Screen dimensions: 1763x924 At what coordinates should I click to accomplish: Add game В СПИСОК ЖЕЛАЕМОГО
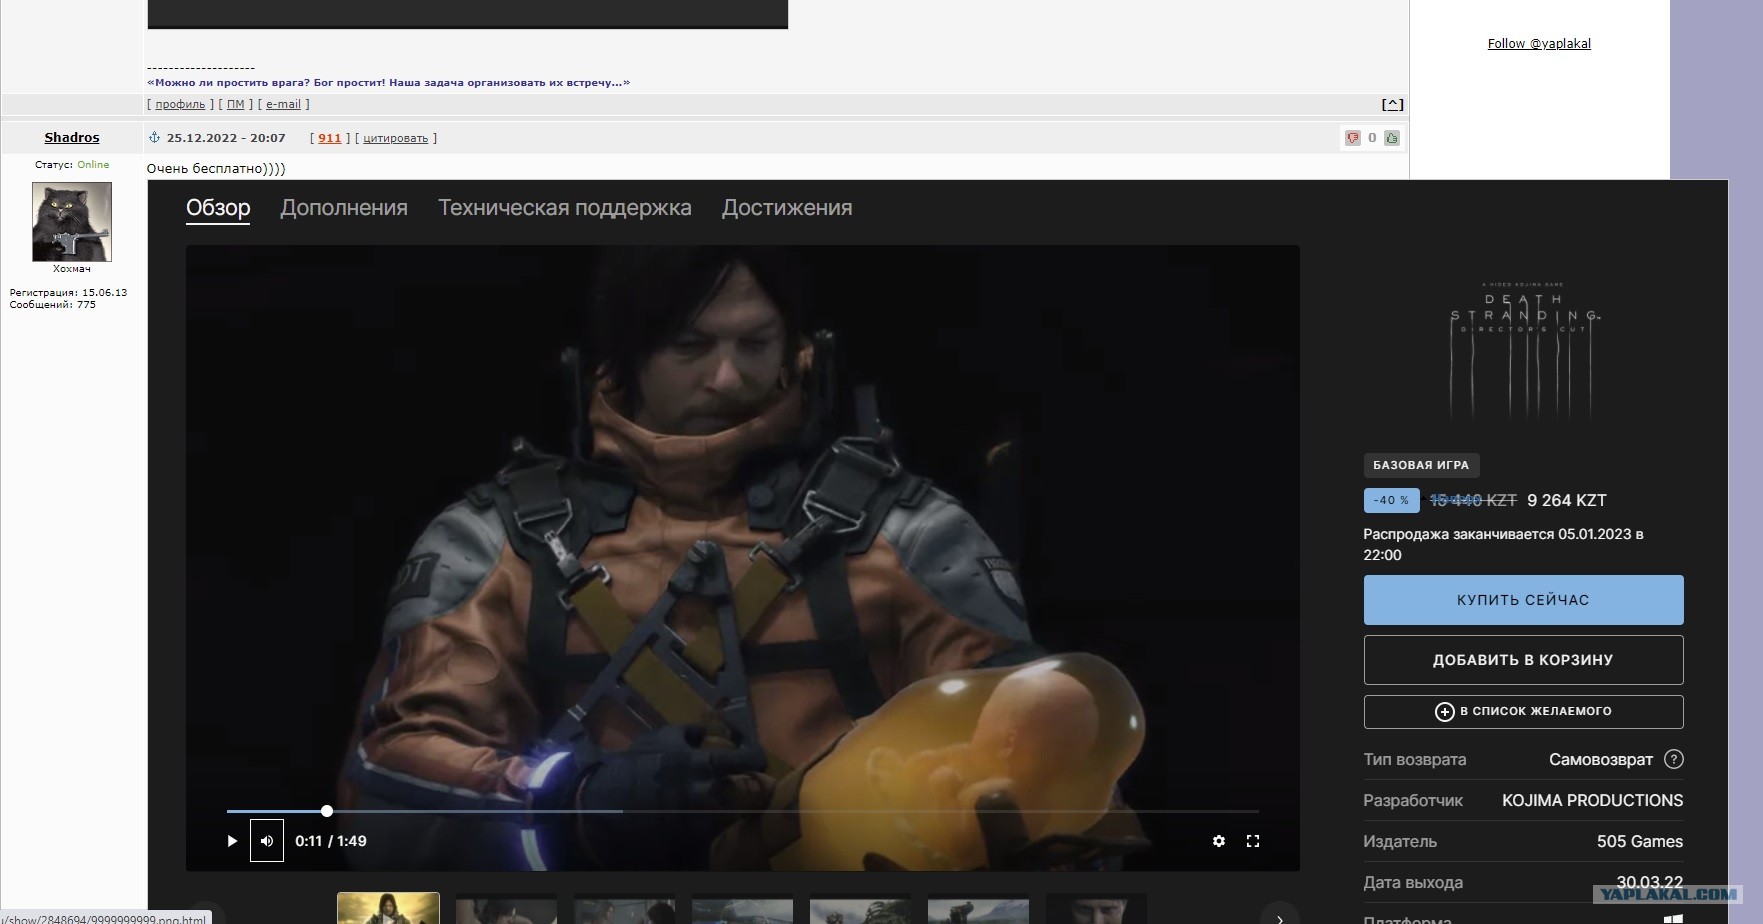[1523, 711]
